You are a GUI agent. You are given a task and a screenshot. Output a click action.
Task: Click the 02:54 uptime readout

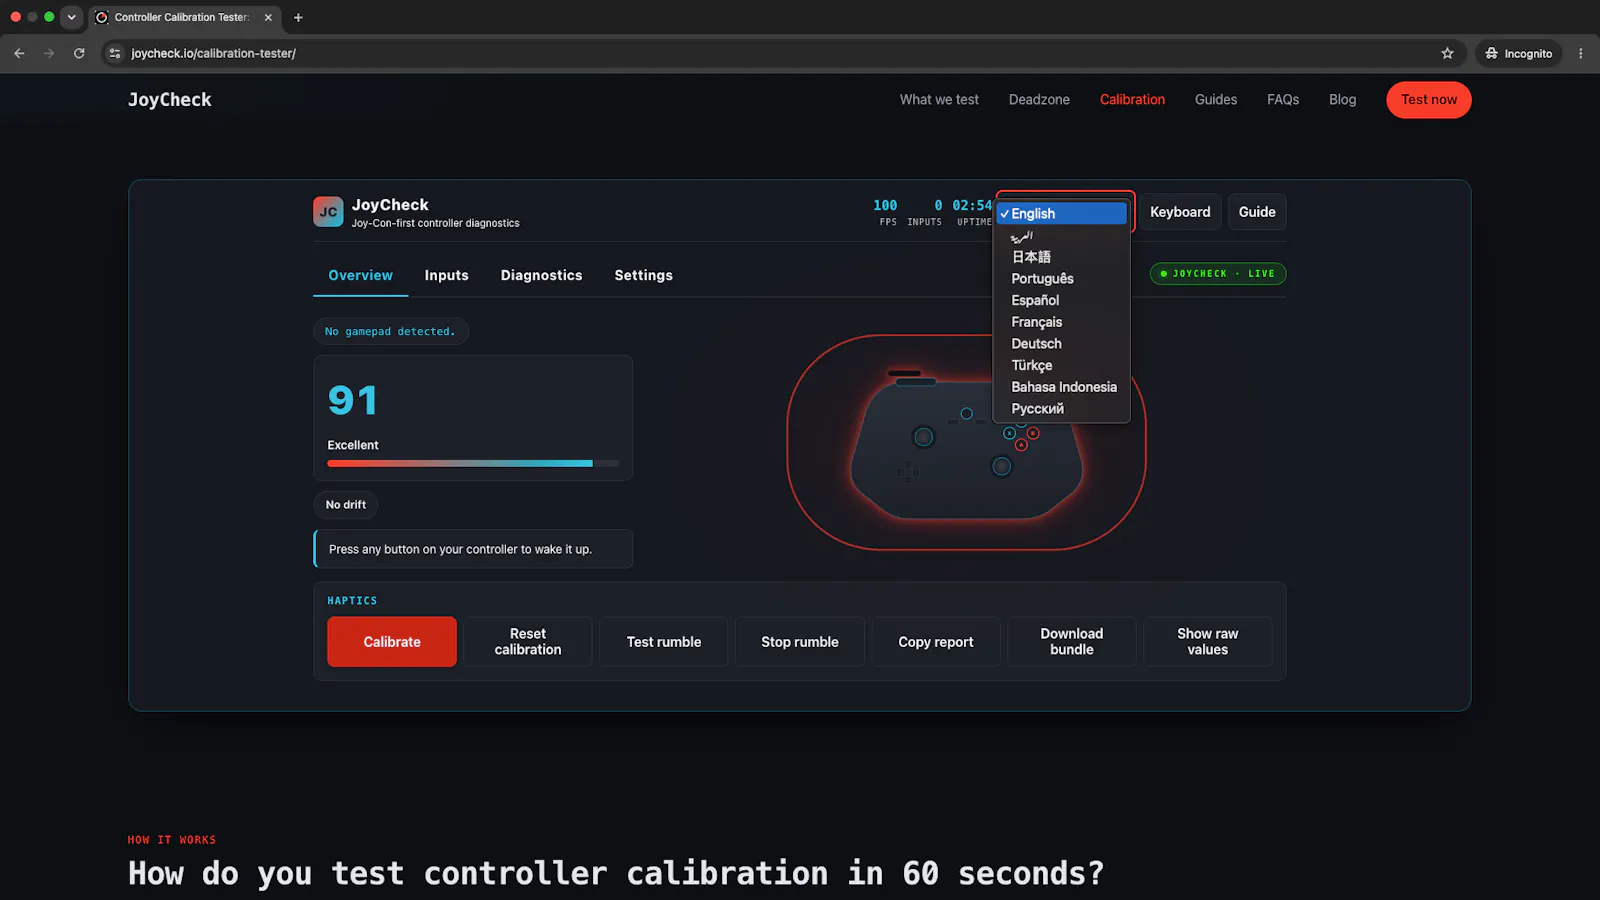pos(972,205)
